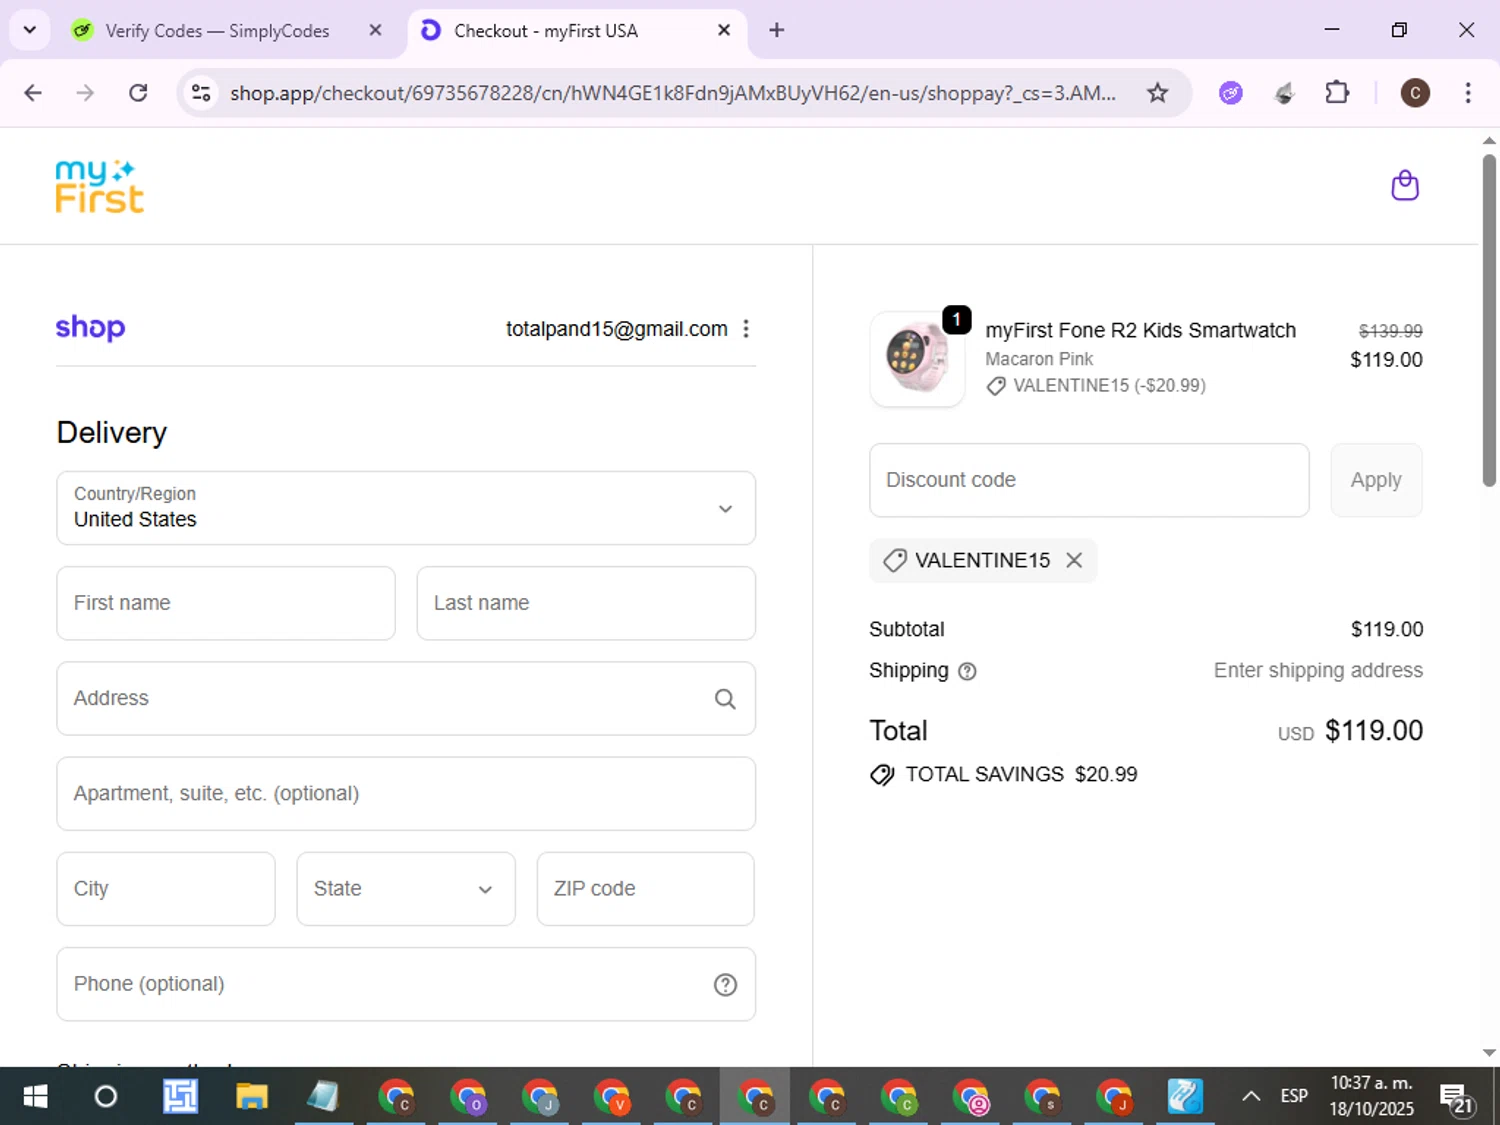Image resolution: width=1500 pixels, height=1125 pixels.
Task: Click the Enter shipping address text
Action: click(1318, 670)
